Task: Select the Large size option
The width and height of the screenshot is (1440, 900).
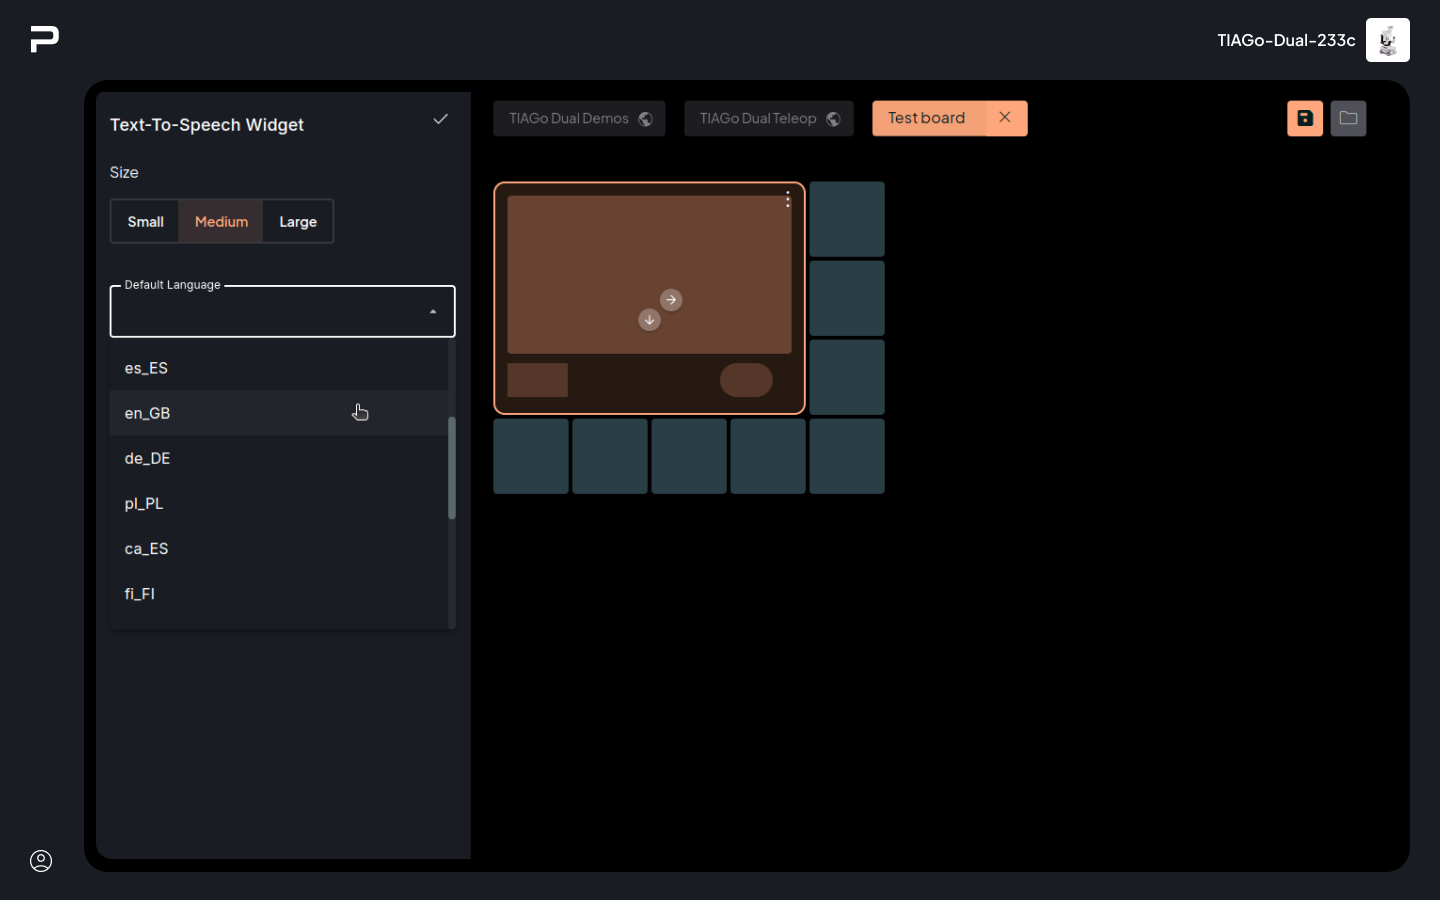Action: (x=298, y=222)
